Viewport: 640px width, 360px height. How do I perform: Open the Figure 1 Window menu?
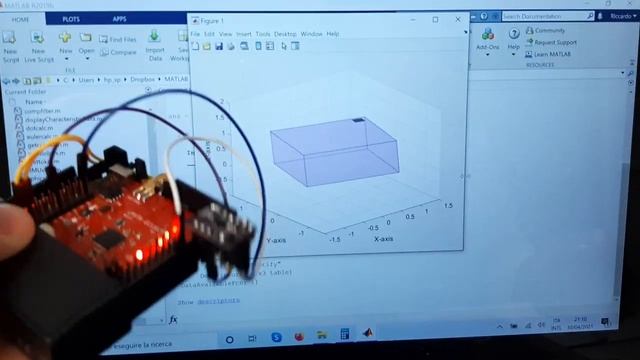point(311,34)
